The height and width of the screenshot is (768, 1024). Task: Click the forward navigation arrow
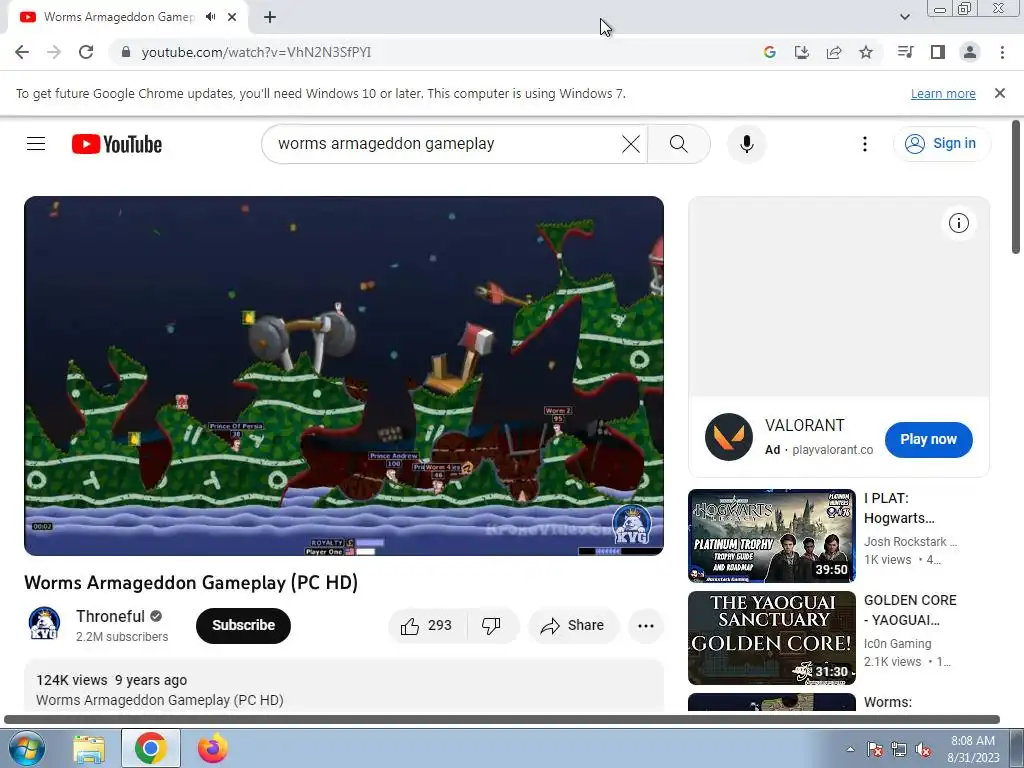pyautogui.click(x=54, y=52)
